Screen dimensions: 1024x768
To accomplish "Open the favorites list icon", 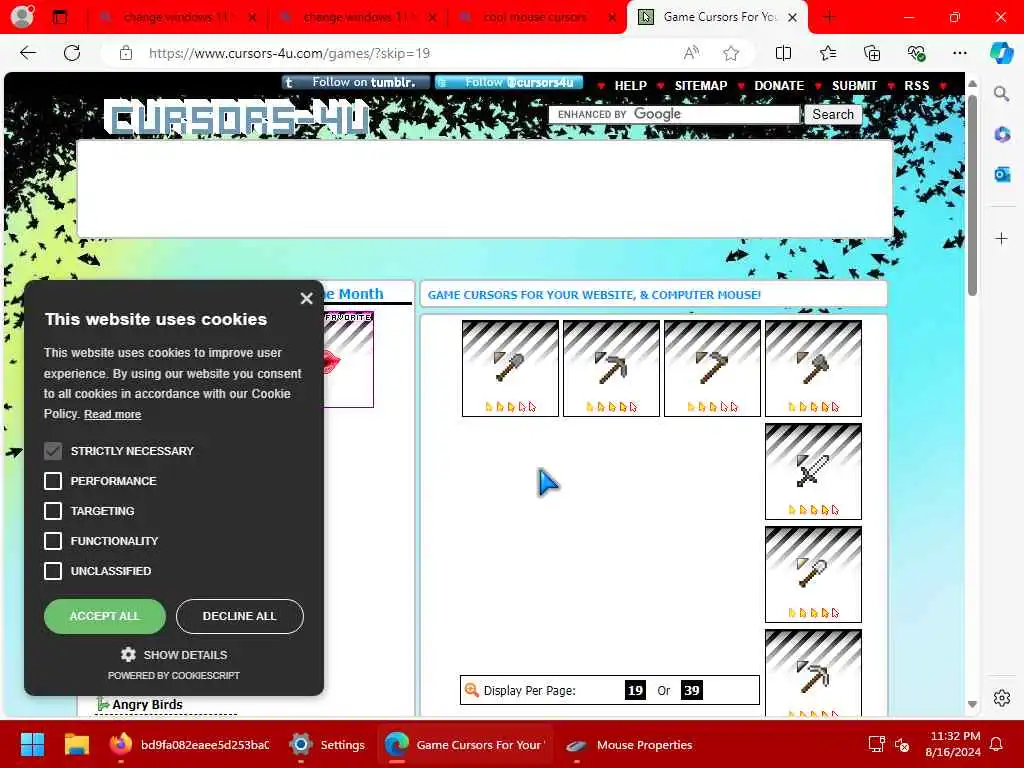I will pyautogui.click(x=827, y=53).
